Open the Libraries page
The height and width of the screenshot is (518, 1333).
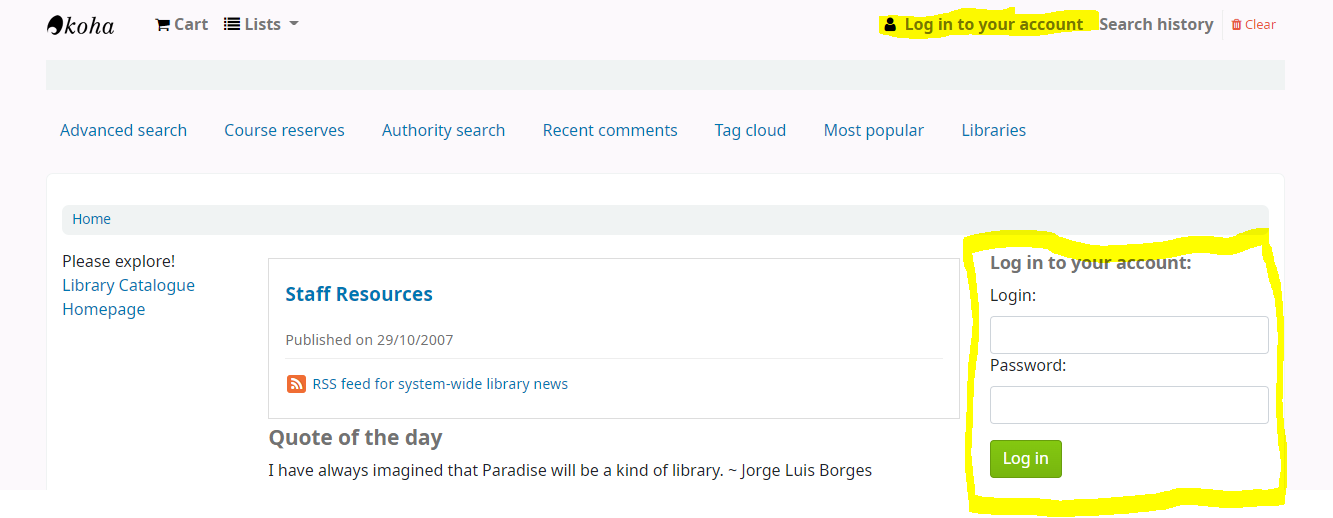[994, 130]
